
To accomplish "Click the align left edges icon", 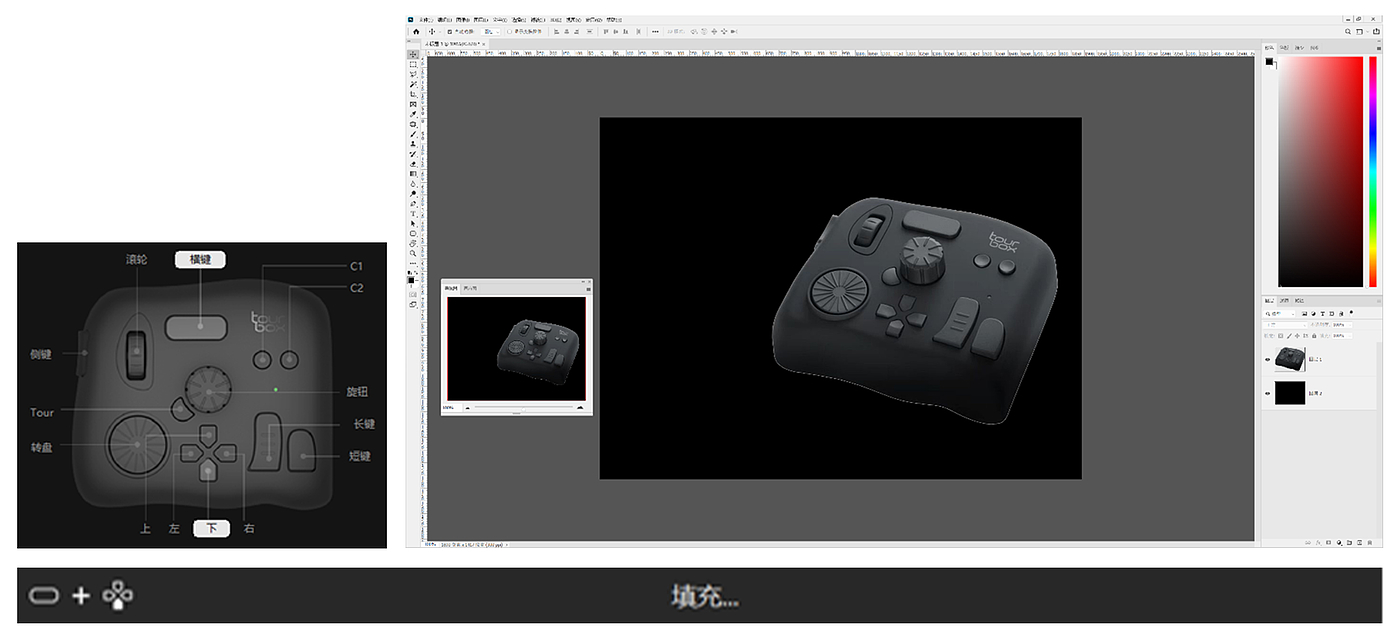I will 557,32.
